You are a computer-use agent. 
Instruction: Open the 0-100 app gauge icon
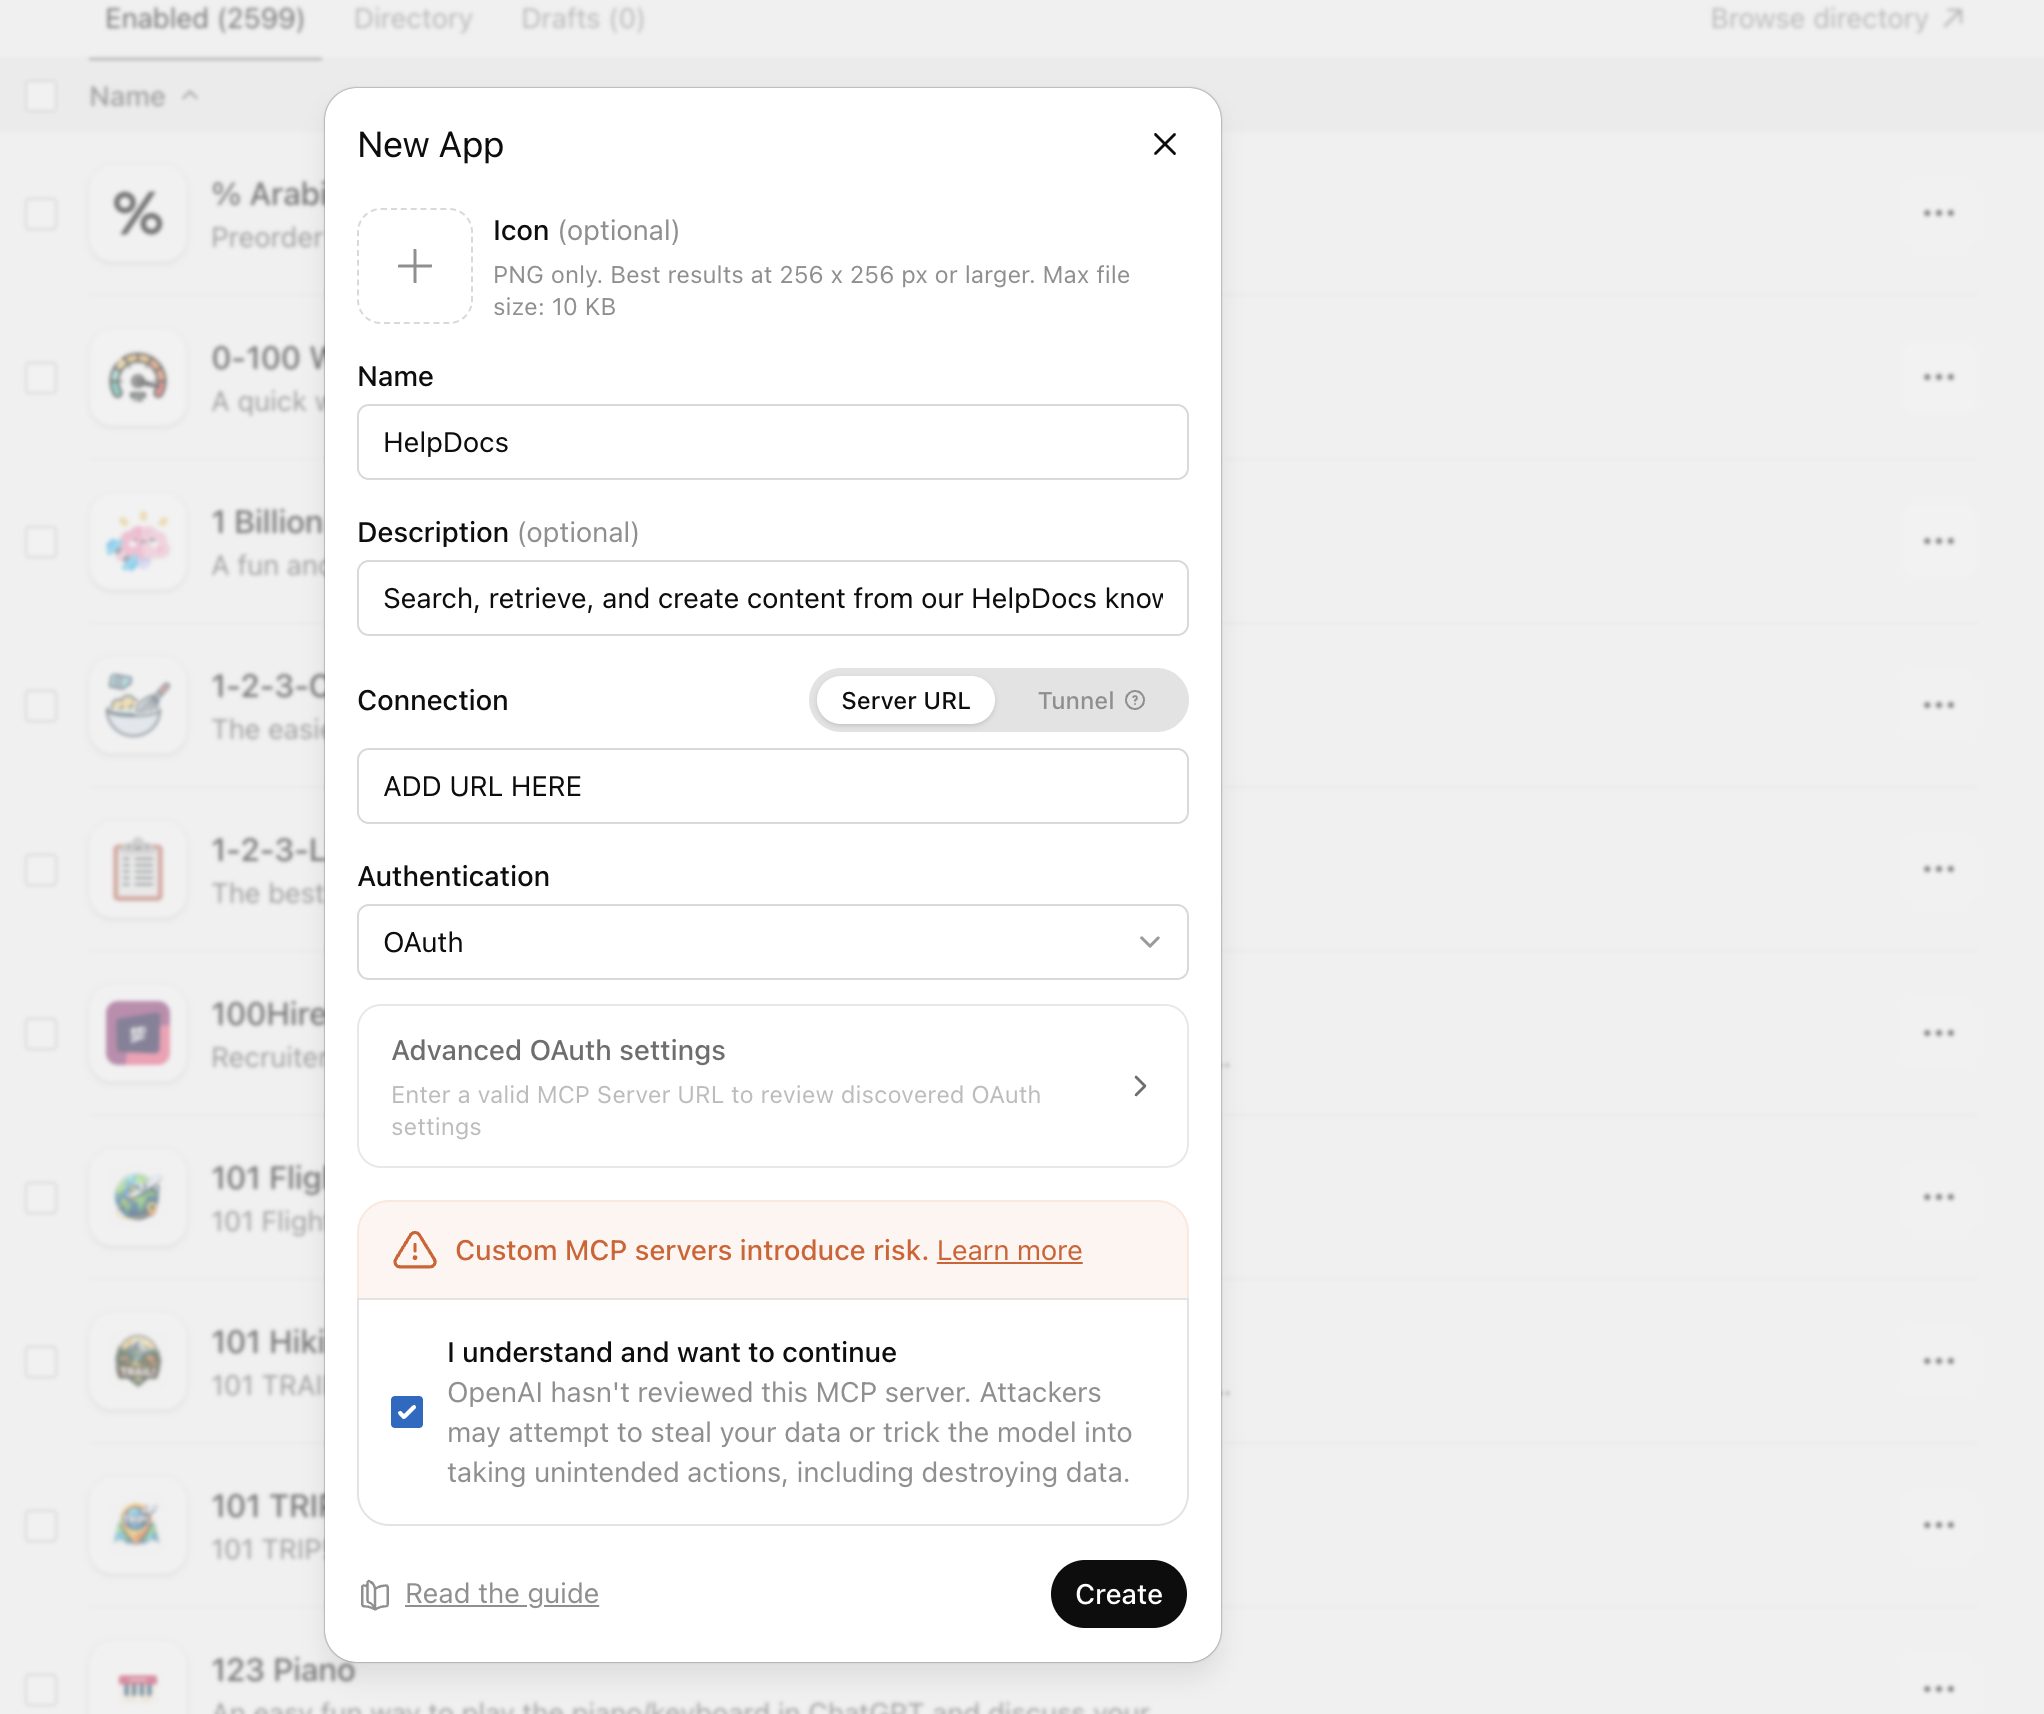(x=138, y=378)
